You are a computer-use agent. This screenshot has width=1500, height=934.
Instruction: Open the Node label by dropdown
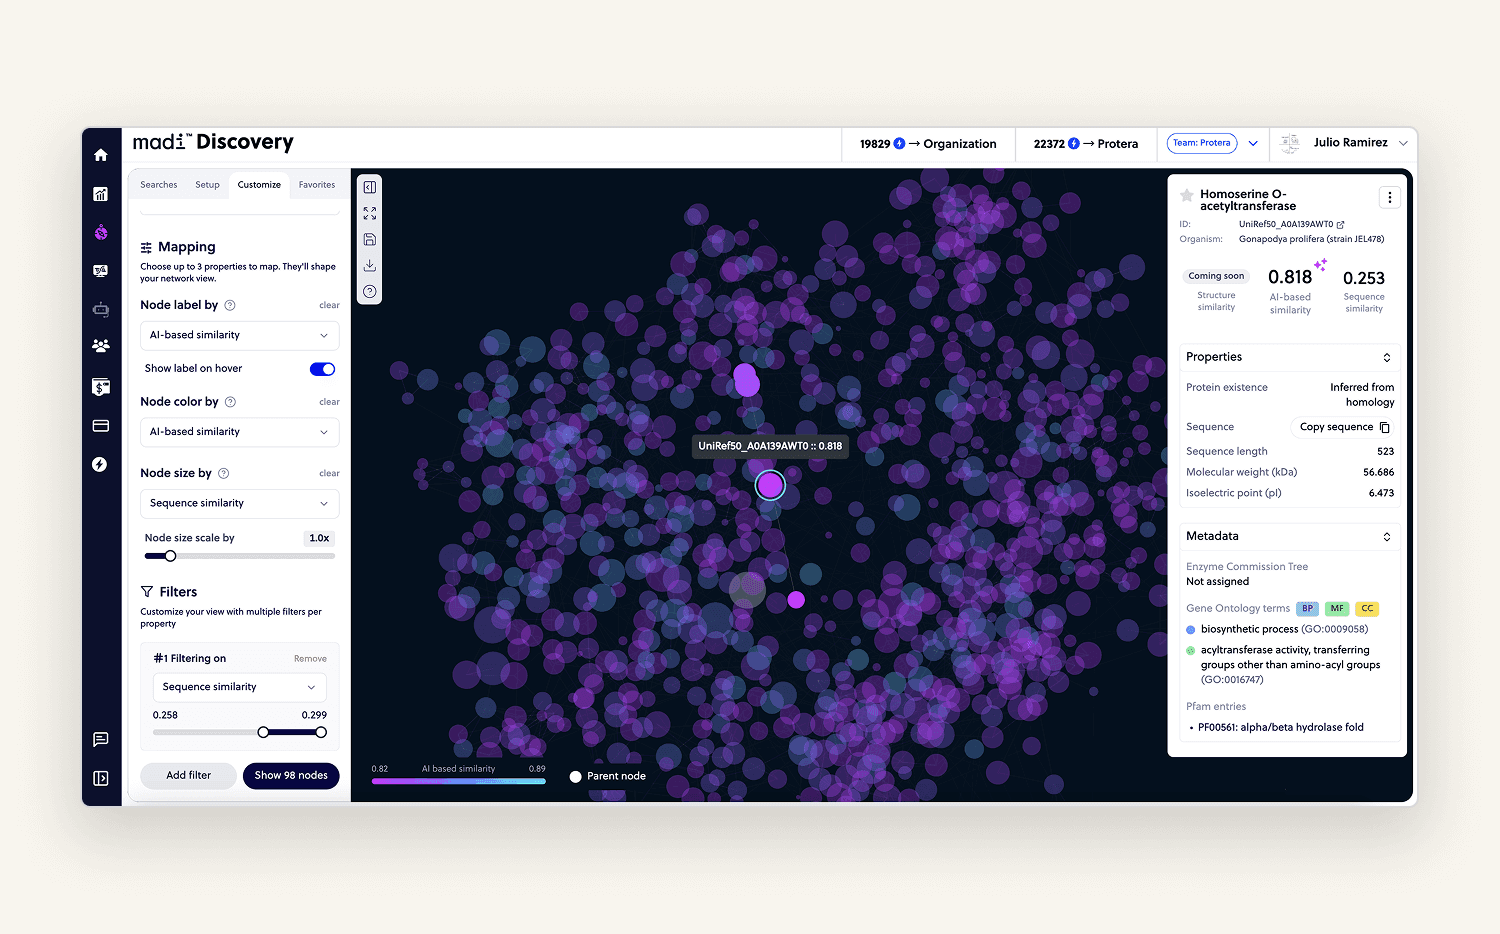click(239, 335)
